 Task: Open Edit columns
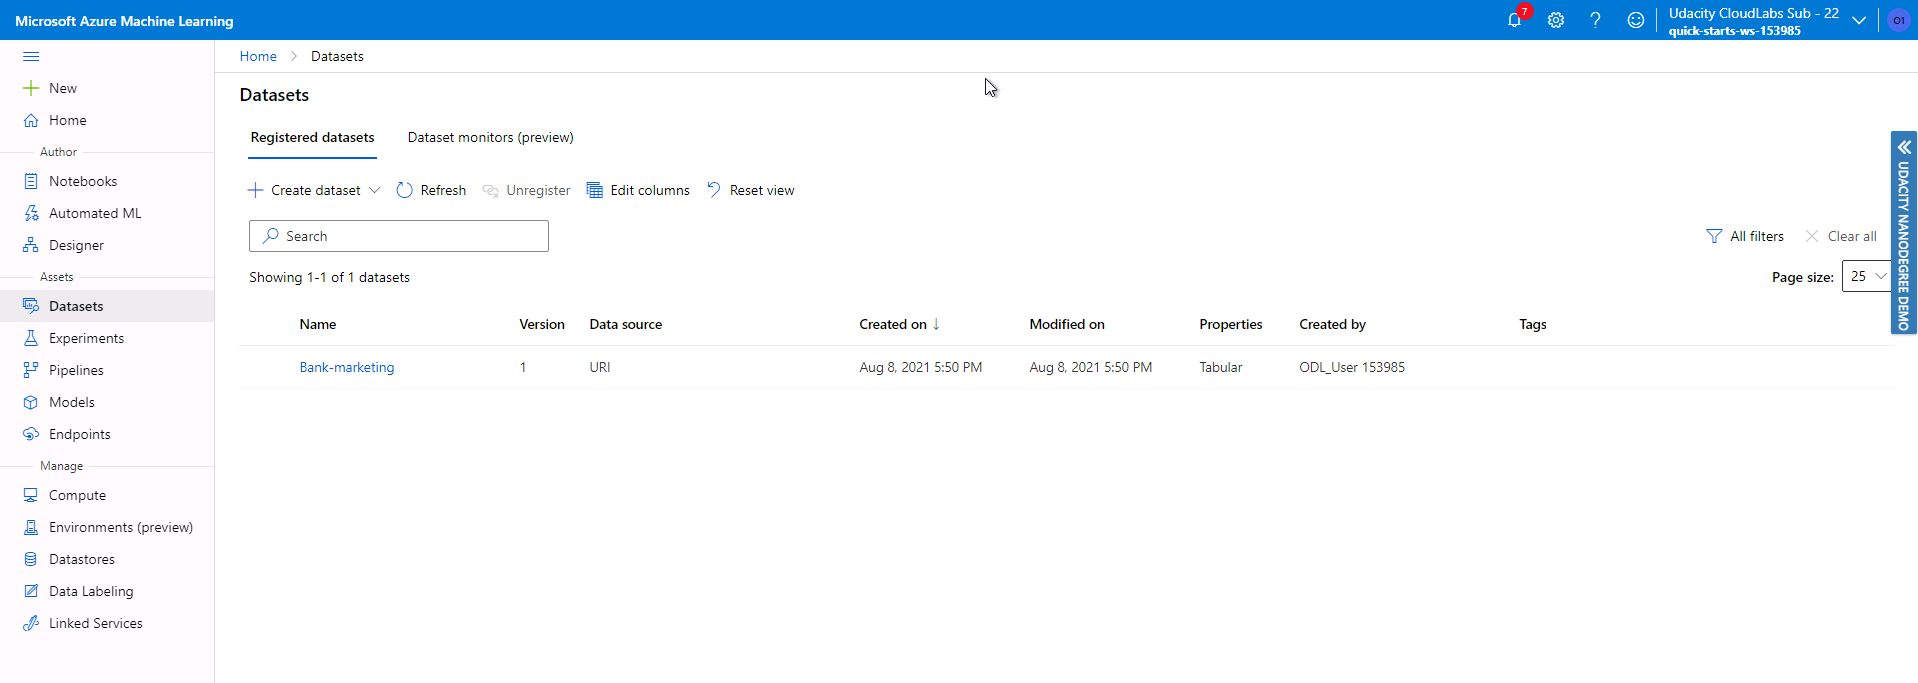click(638, 190)
